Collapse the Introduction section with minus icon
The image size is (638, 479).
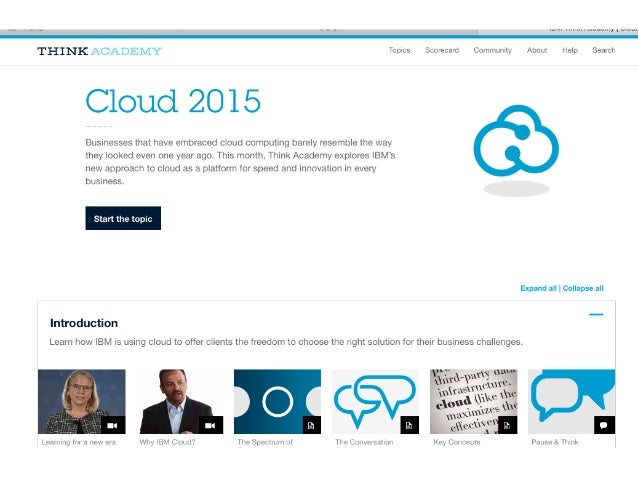[x=596, y=314]
